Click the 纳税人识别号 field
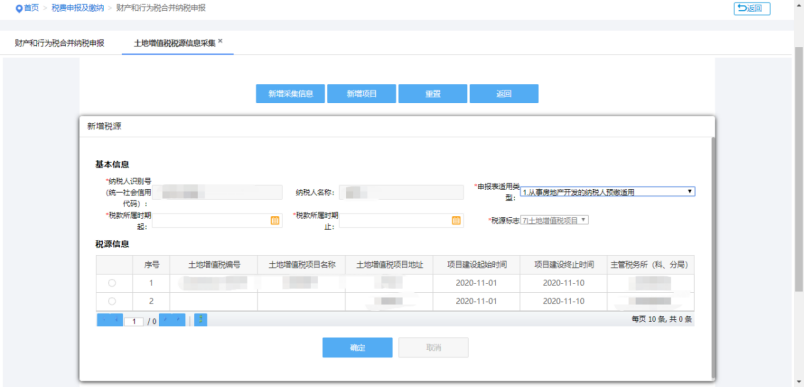804x387 pixels. [x=217, y=192]
